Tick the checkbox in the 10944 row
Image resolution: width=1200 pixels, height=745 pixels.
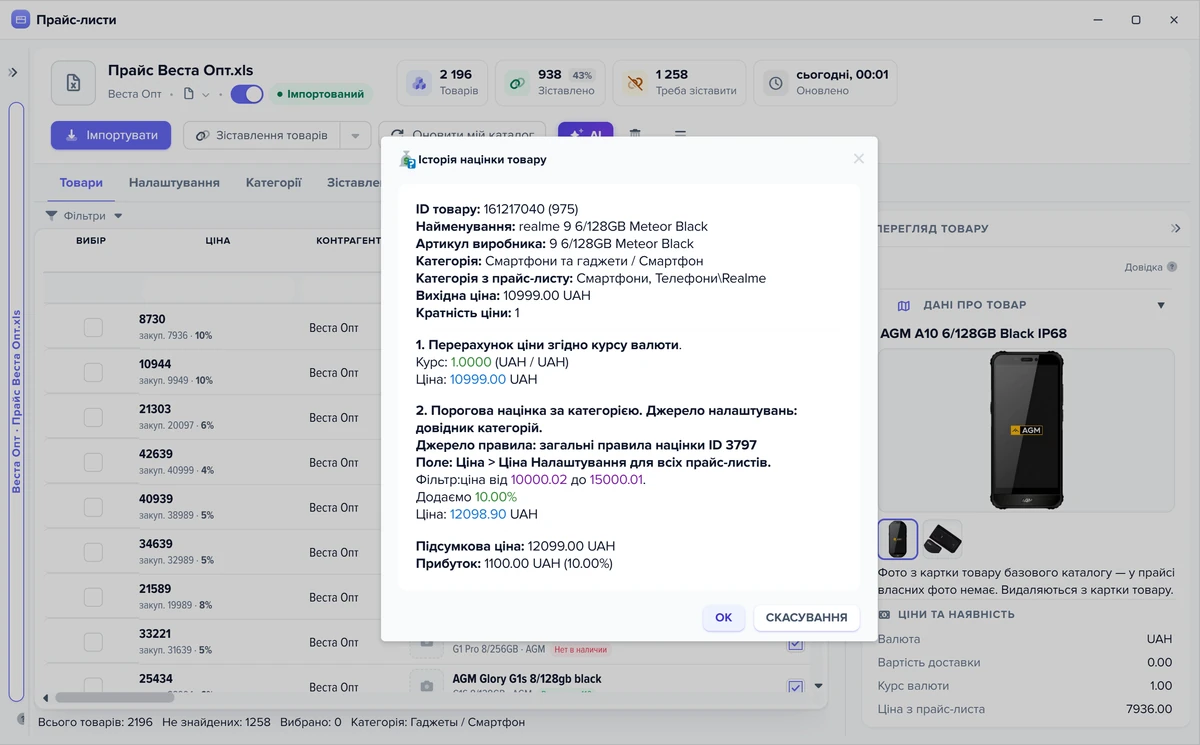point(93,372)
